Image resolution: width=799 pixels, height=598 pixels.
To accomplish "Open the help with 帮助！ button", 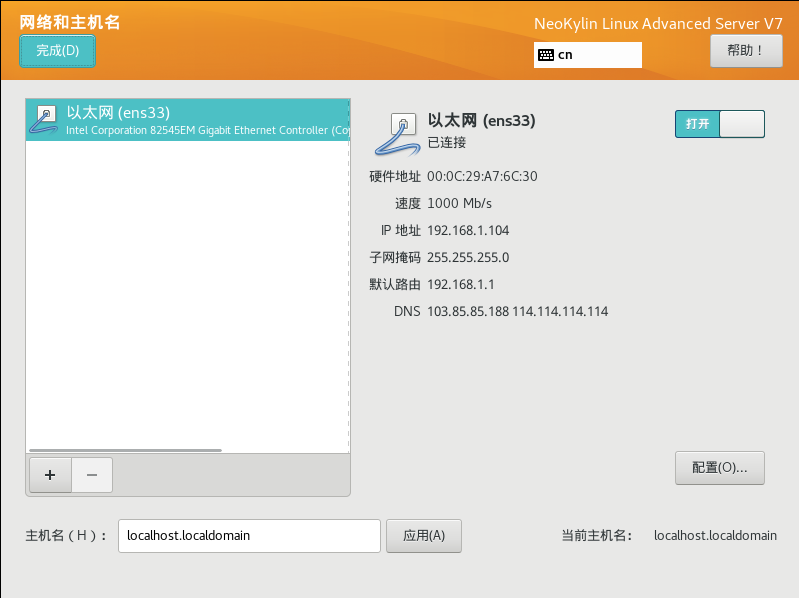I will click(x=746, y=51).
